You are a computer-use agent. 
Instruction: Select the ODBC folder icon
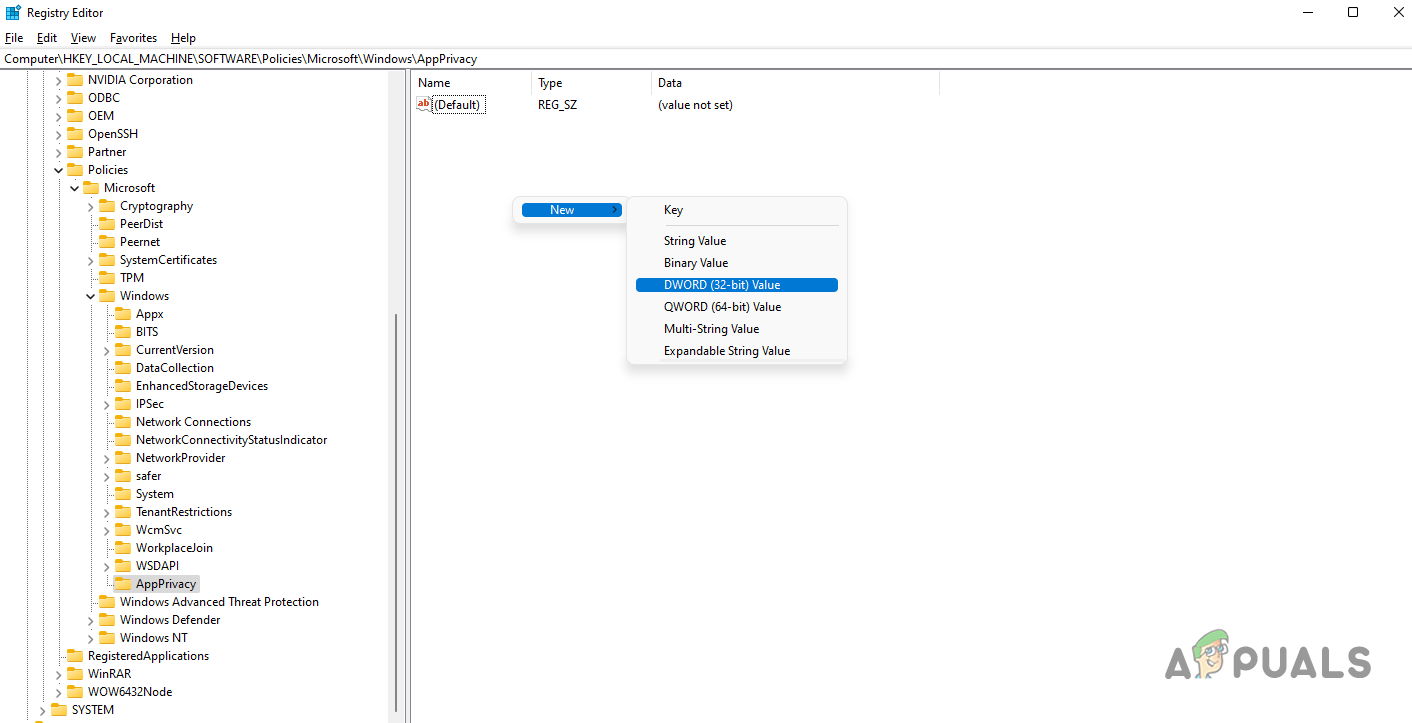click(75, 98)
